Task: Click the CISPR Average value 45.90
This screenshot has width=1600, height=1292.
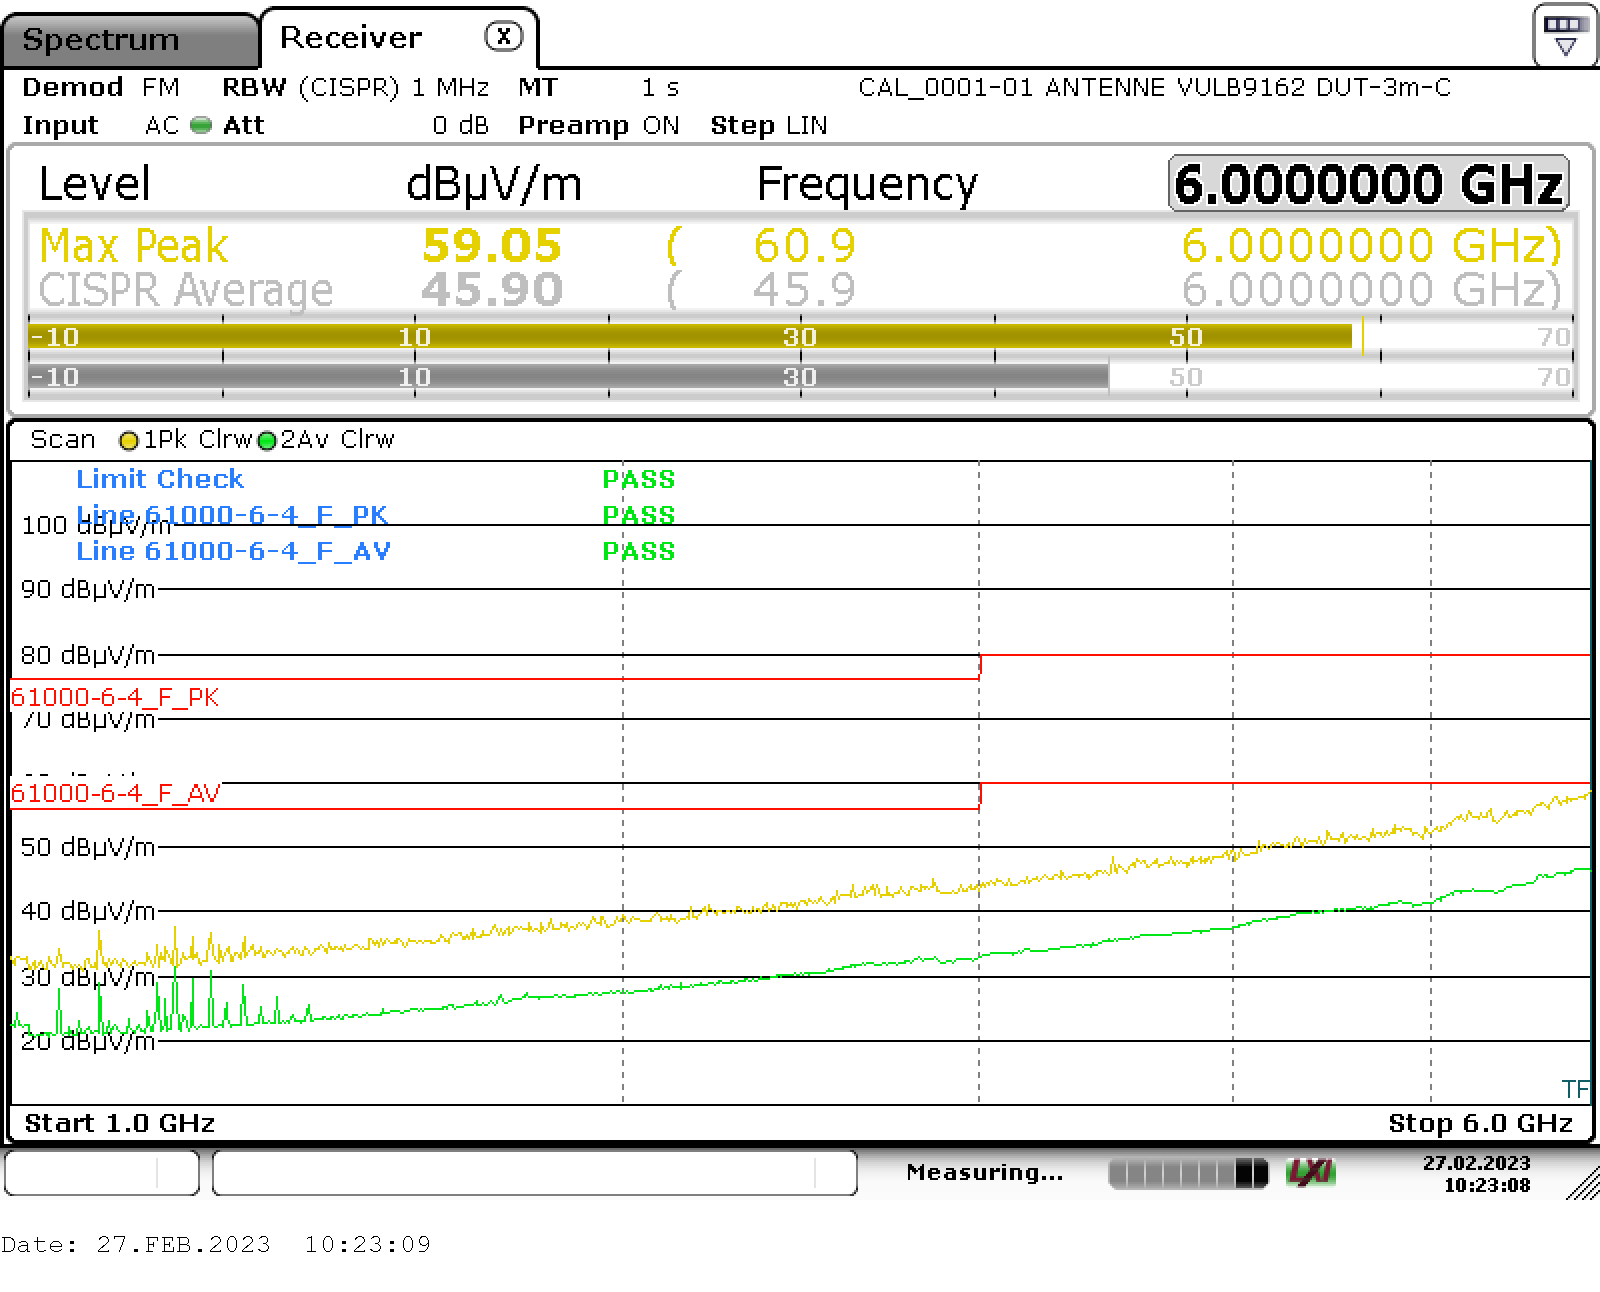Action: pos(492,290)
